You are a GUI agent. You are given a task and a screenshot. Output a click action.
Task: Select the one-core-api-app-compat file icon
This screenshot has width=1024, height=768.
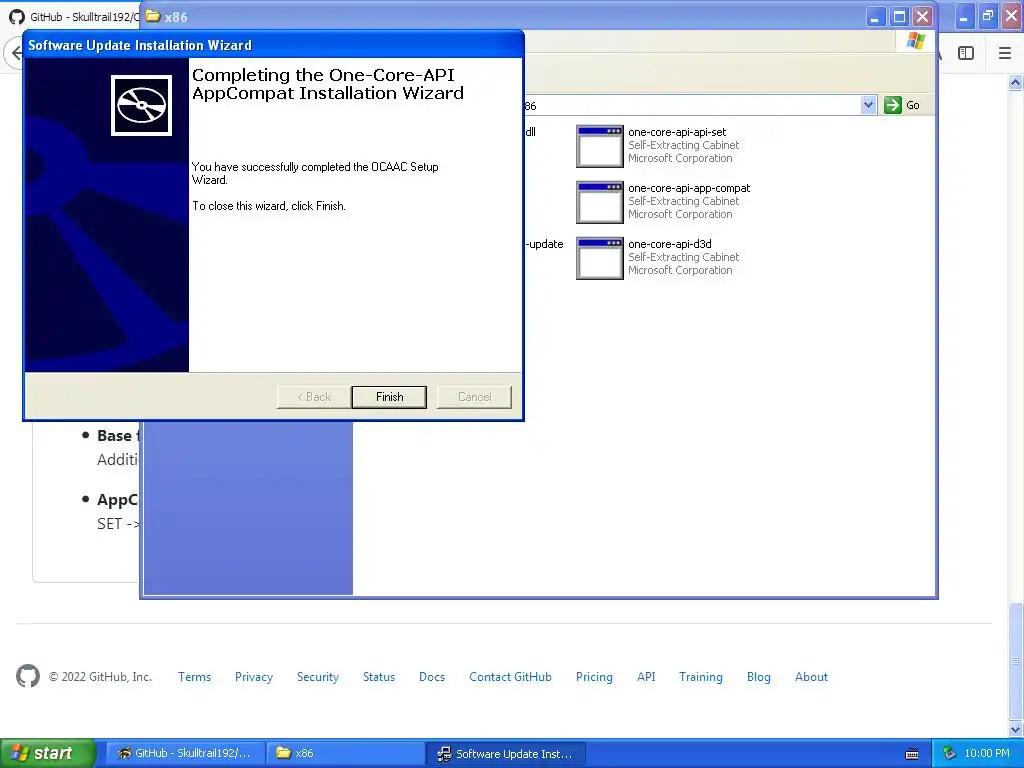tap(600, 202)
